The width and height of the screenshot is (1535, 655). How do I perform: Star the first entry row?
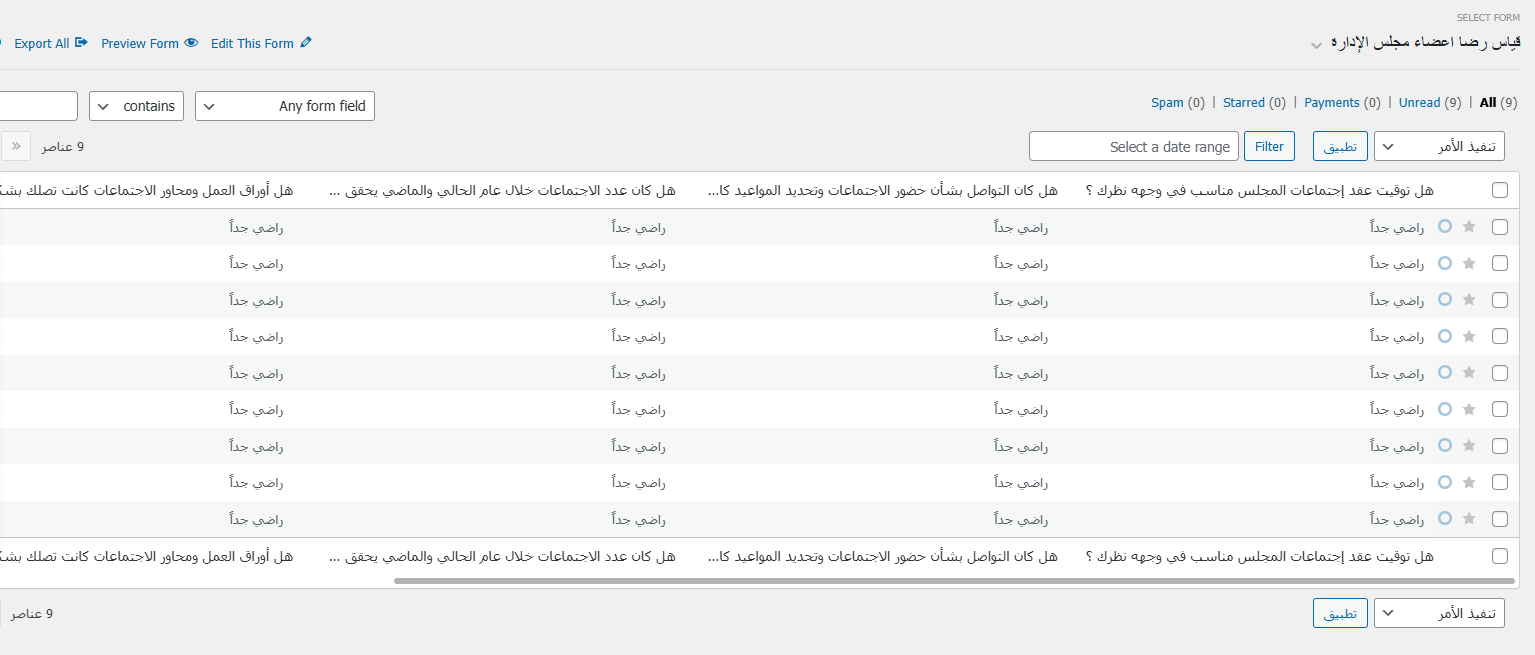(x=1468, y=227)
